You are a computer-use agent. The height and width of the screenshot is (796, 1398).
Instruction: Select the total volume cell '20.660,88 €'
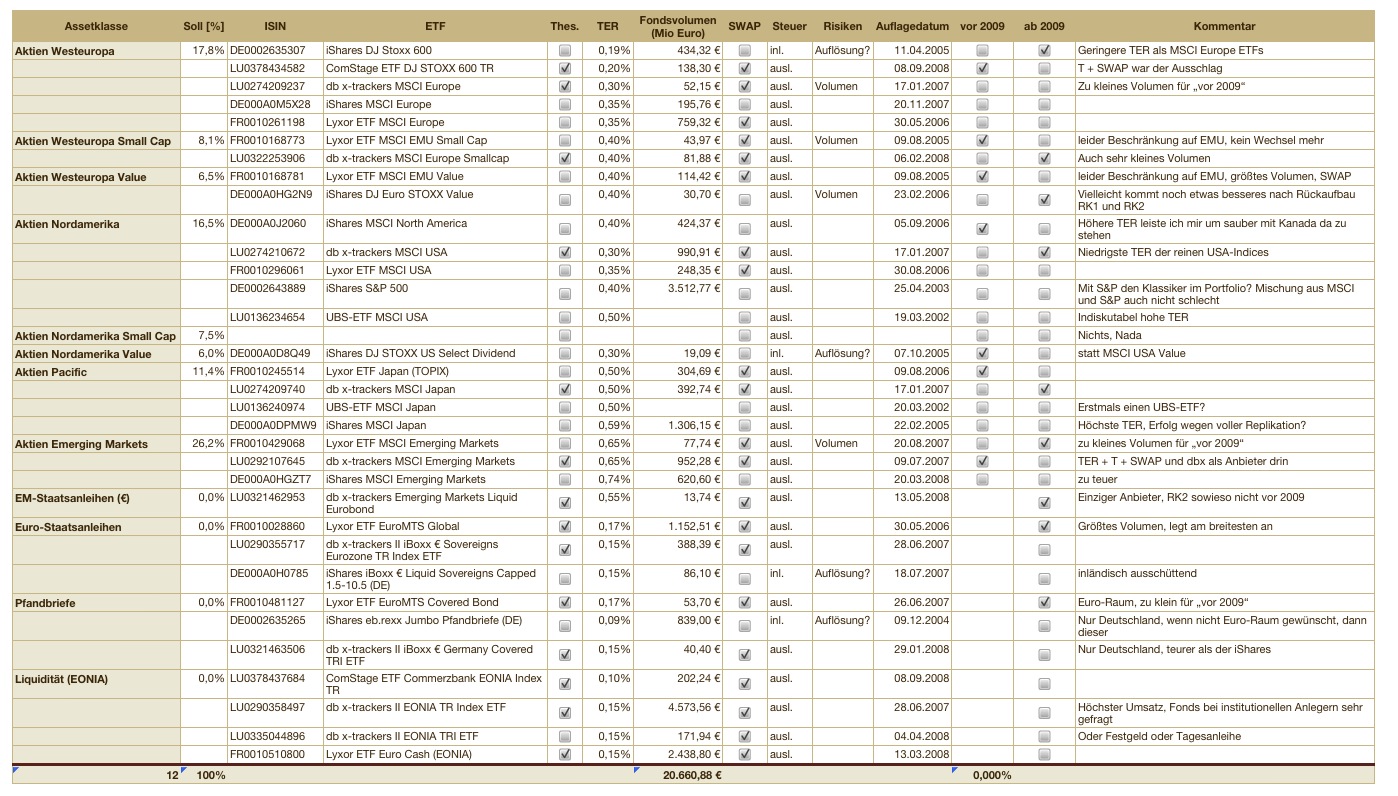pos(678,775)
